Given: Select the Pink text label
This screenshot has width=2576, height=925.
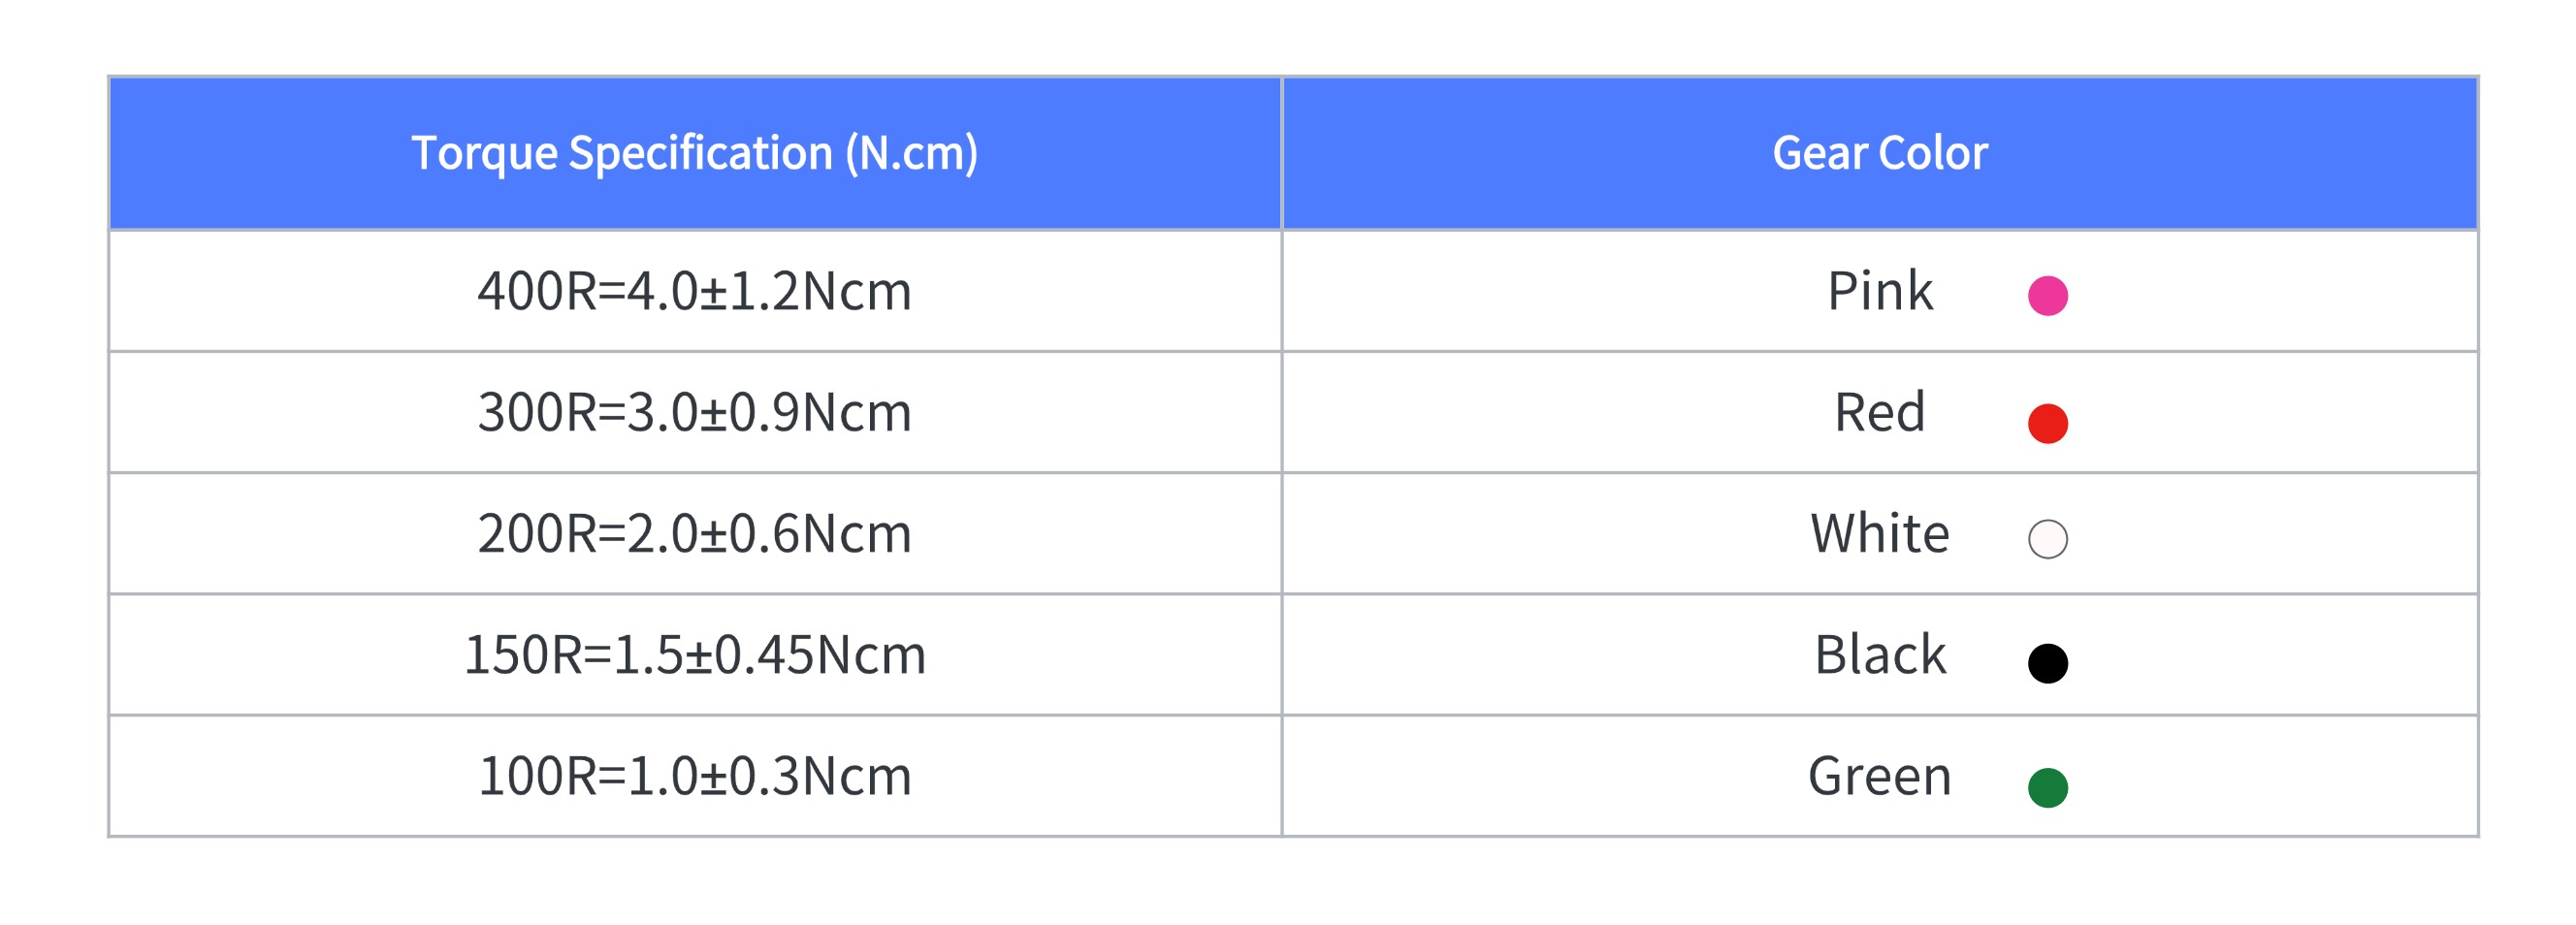Looking at the screenshot, I should 1880,291.
